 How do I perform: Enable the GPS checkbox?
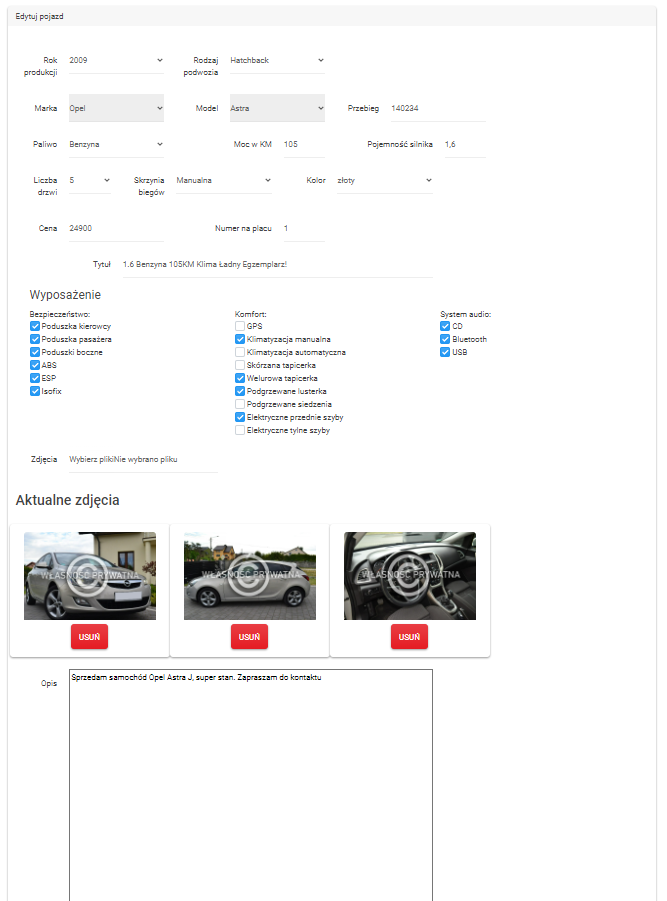click(240, 326)
